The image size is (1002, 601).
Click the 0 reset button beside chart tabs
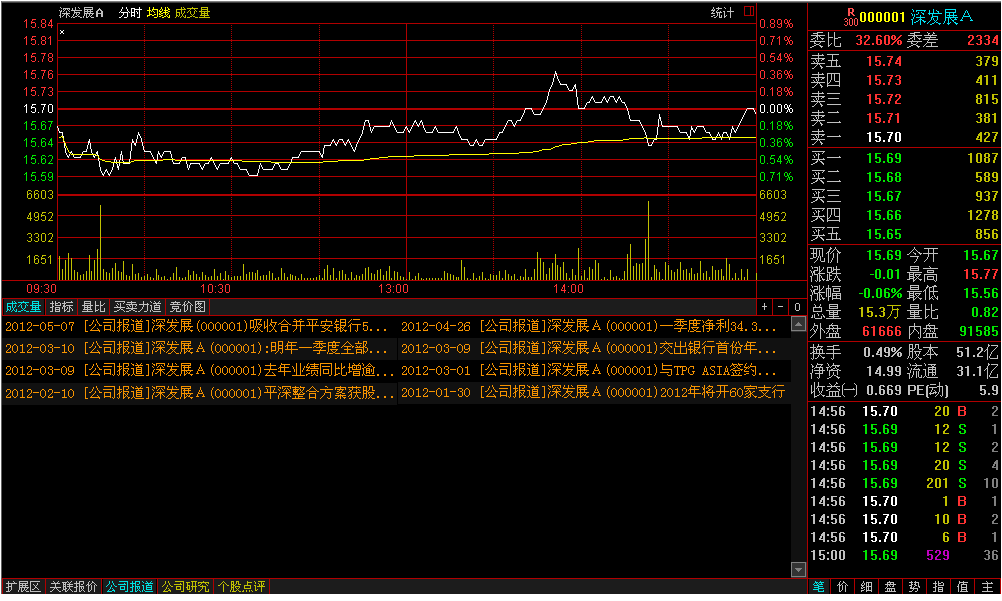click(797, 307)
